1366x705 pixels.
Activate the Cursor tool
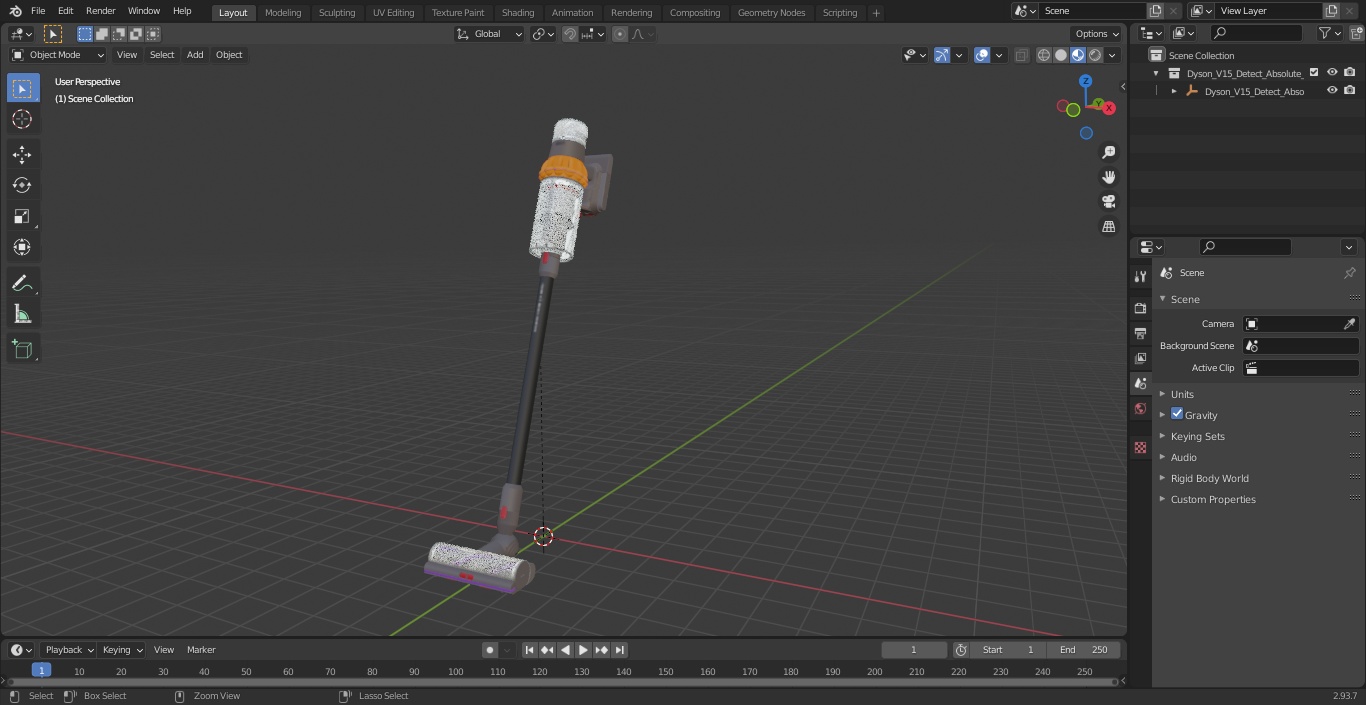pos(22,119)
